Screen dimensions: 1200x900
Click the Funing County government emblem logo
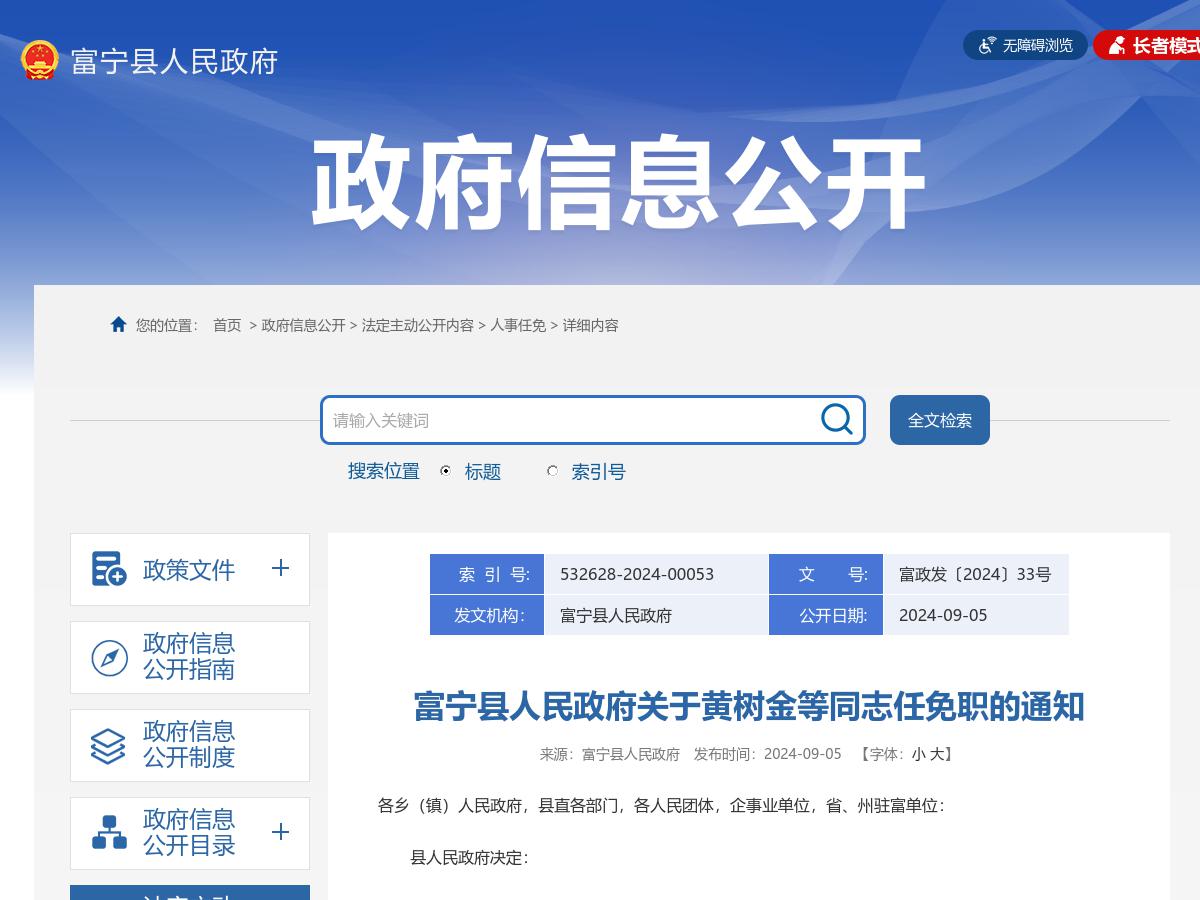(x=38, y=60)
